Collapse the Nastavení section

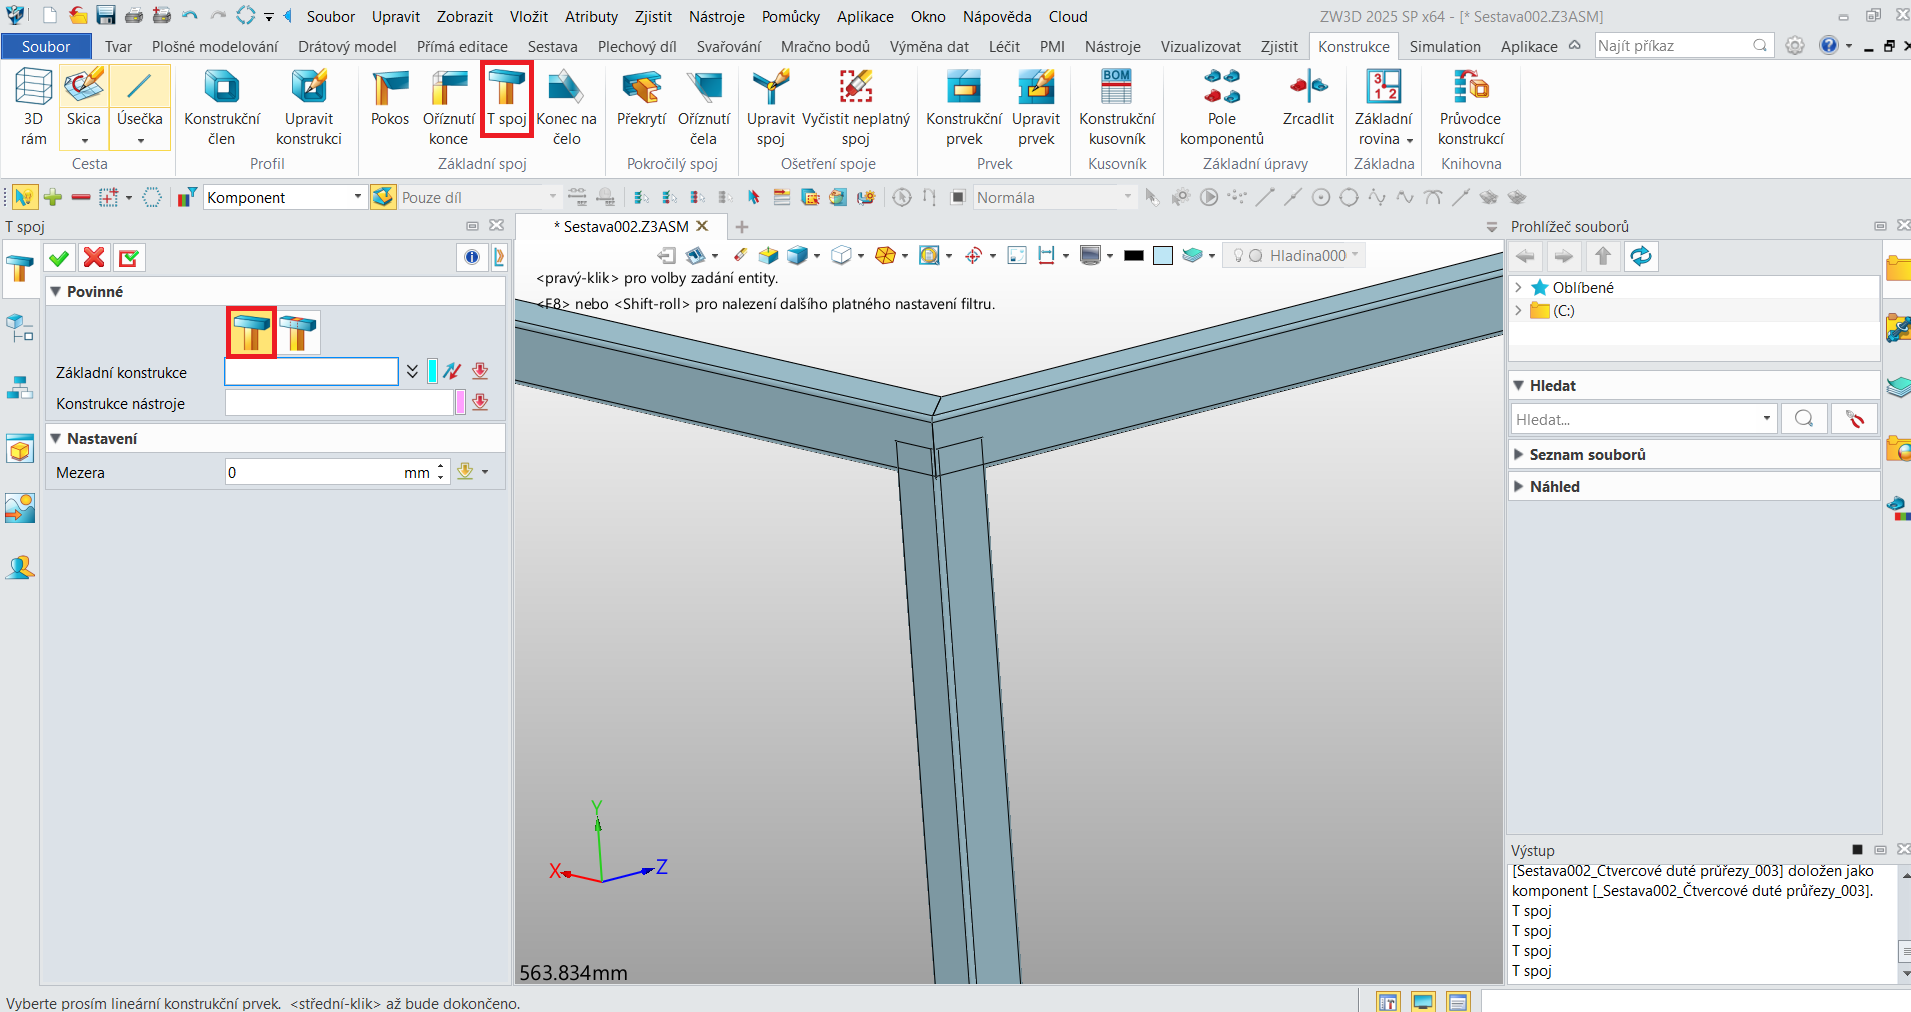56,439
